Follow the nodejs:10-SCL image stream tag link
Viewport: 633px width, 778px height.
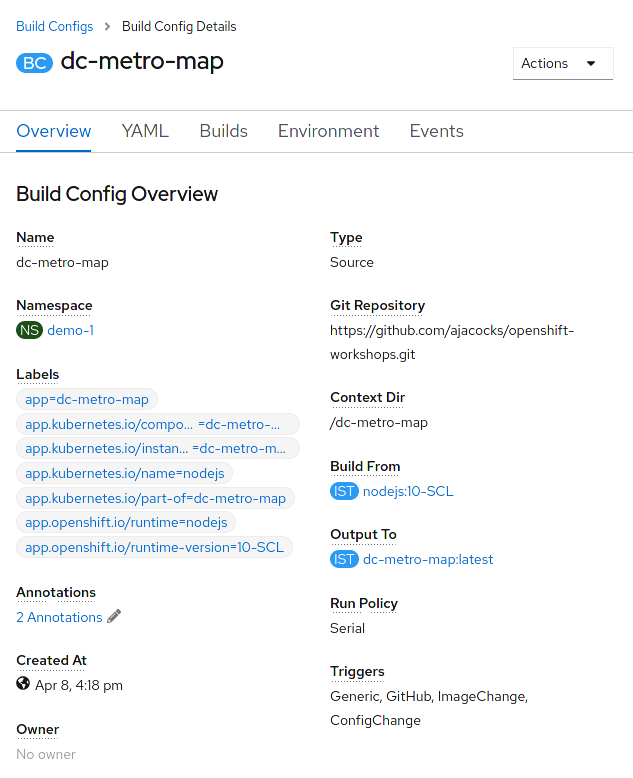(408, 491)
